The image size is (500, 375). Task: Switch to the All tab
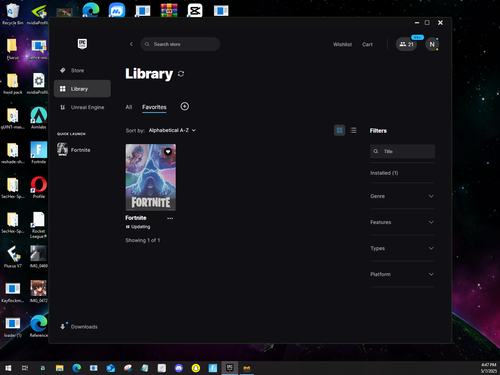click(x=129, y=107)
